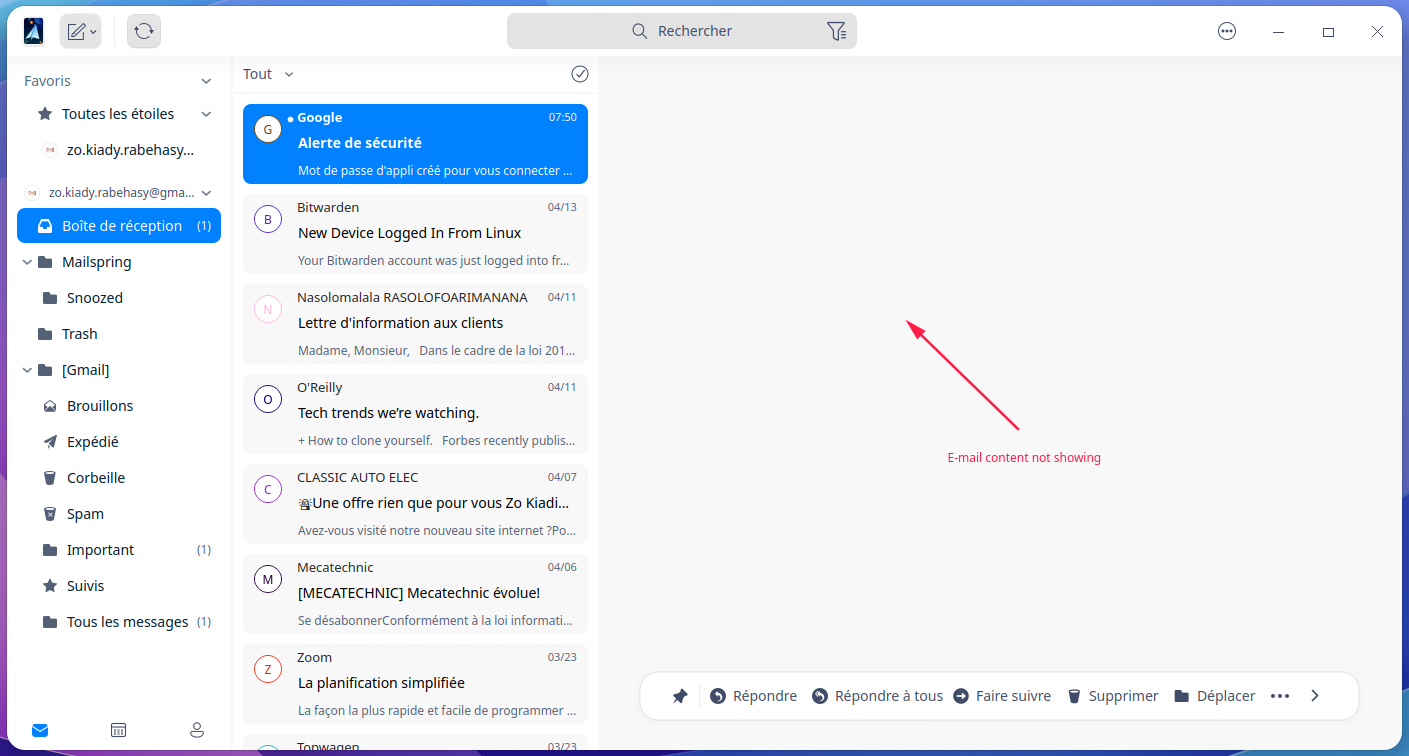
Task: Collapse the zo.kiady.rabehasy@gma... account chevron
Action: click(x=206, y=192)
